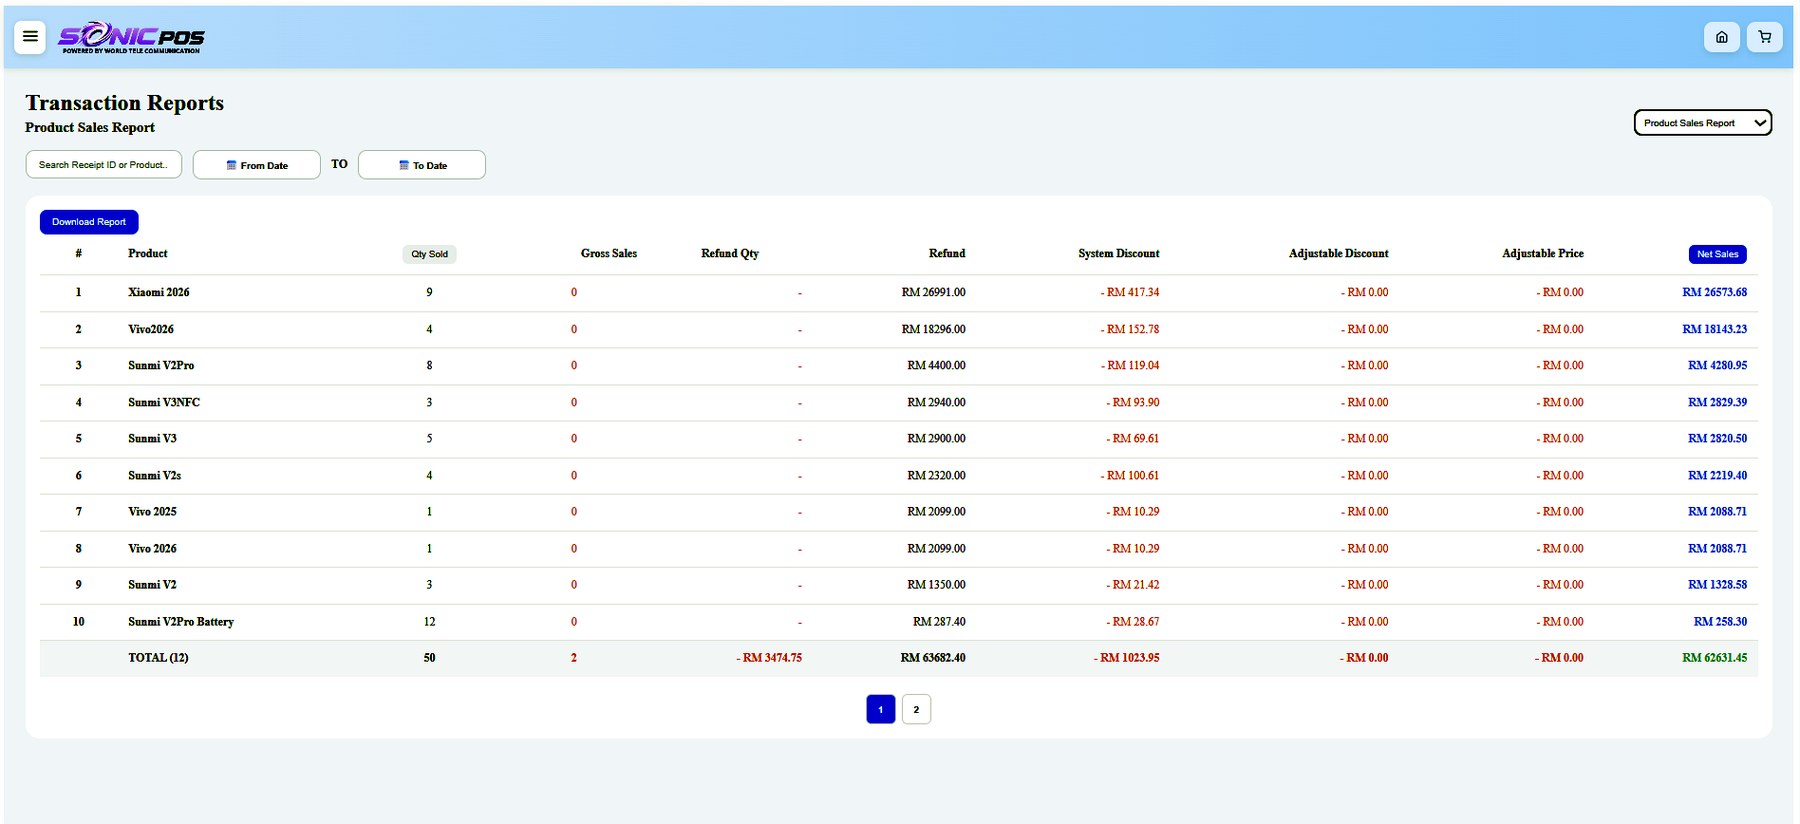Screen dimensions: 1800x824
Task: Click net sales RM 18143.23
Action: (x=1714, y=329)
